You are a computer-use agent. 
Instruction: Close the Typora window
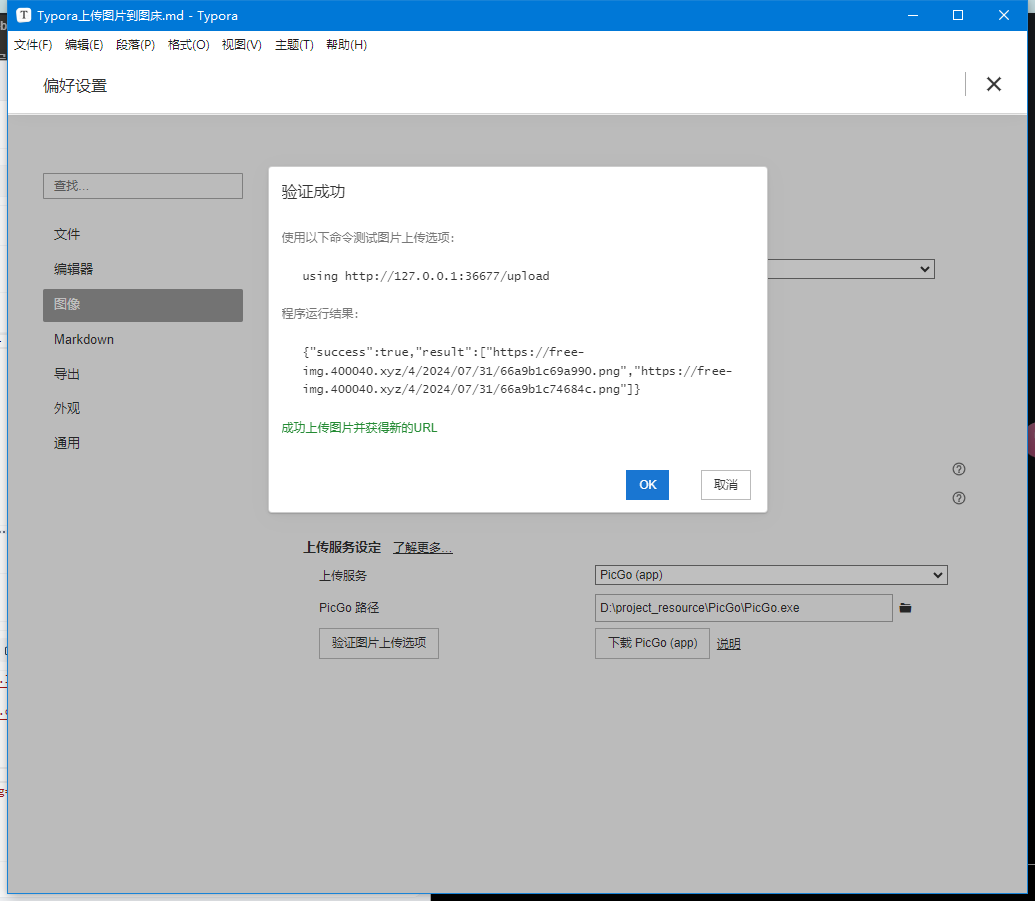point(1004,15)
